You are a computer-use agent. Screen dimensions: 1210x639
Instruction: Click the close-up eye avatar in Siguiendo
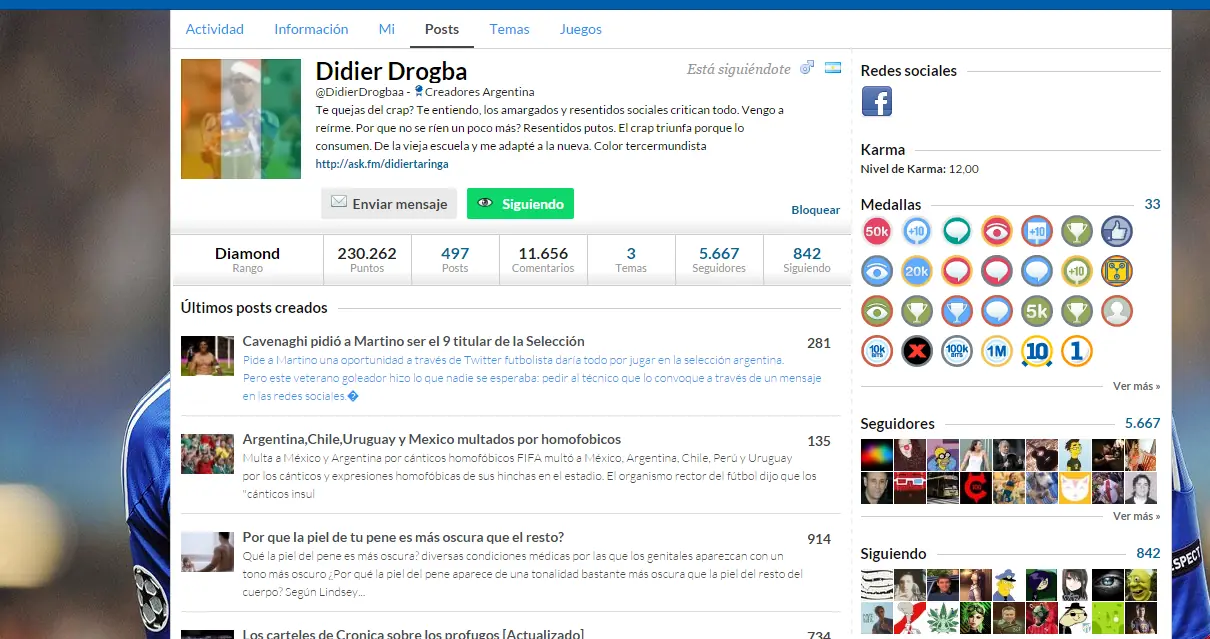coord(1108,585)
